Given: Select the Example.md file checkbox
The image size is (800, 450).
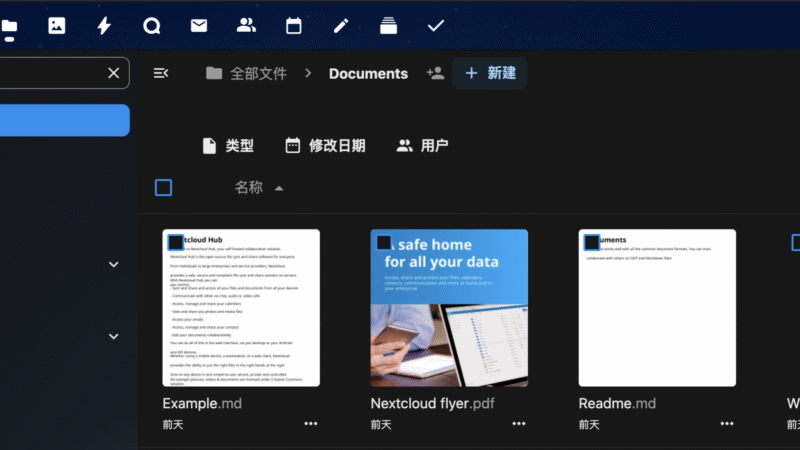Looking at the screenshot, I should (176, 242).
